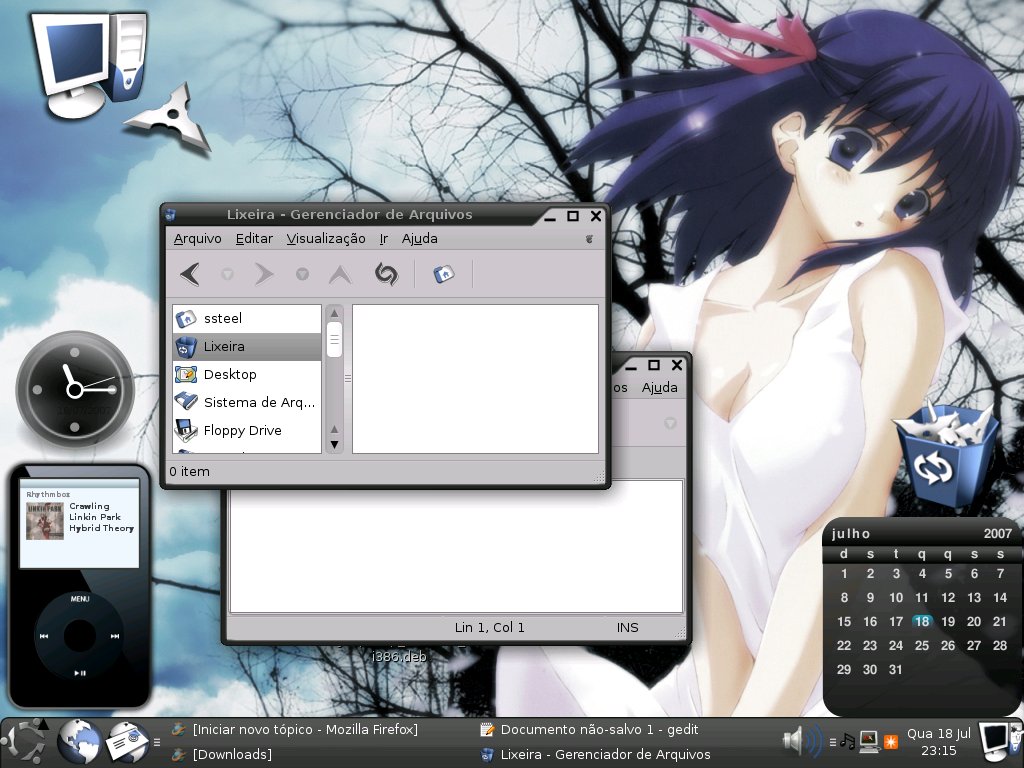Image resolution: width=1024 pixels, height=768 pixels.
Task: Click the 0 item status bar text
Action: coord(189,472)
